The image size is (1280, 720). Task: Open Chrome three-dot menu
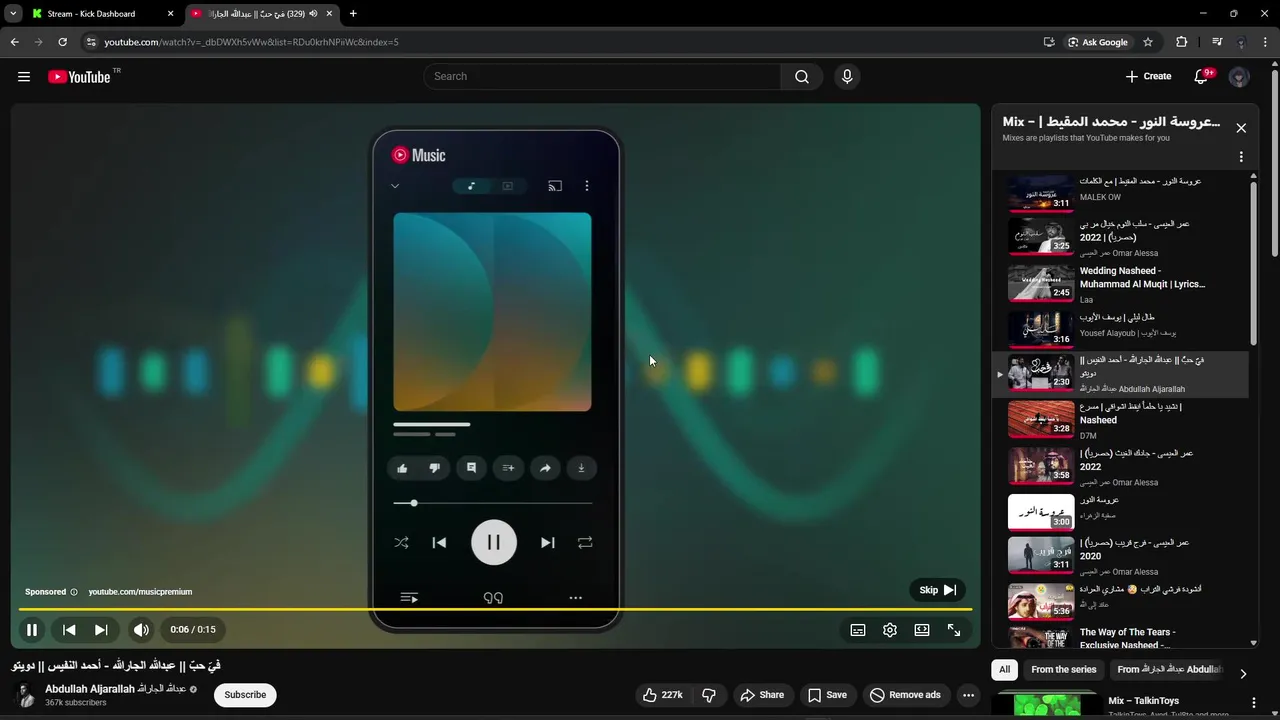[x=1266, y=42]
